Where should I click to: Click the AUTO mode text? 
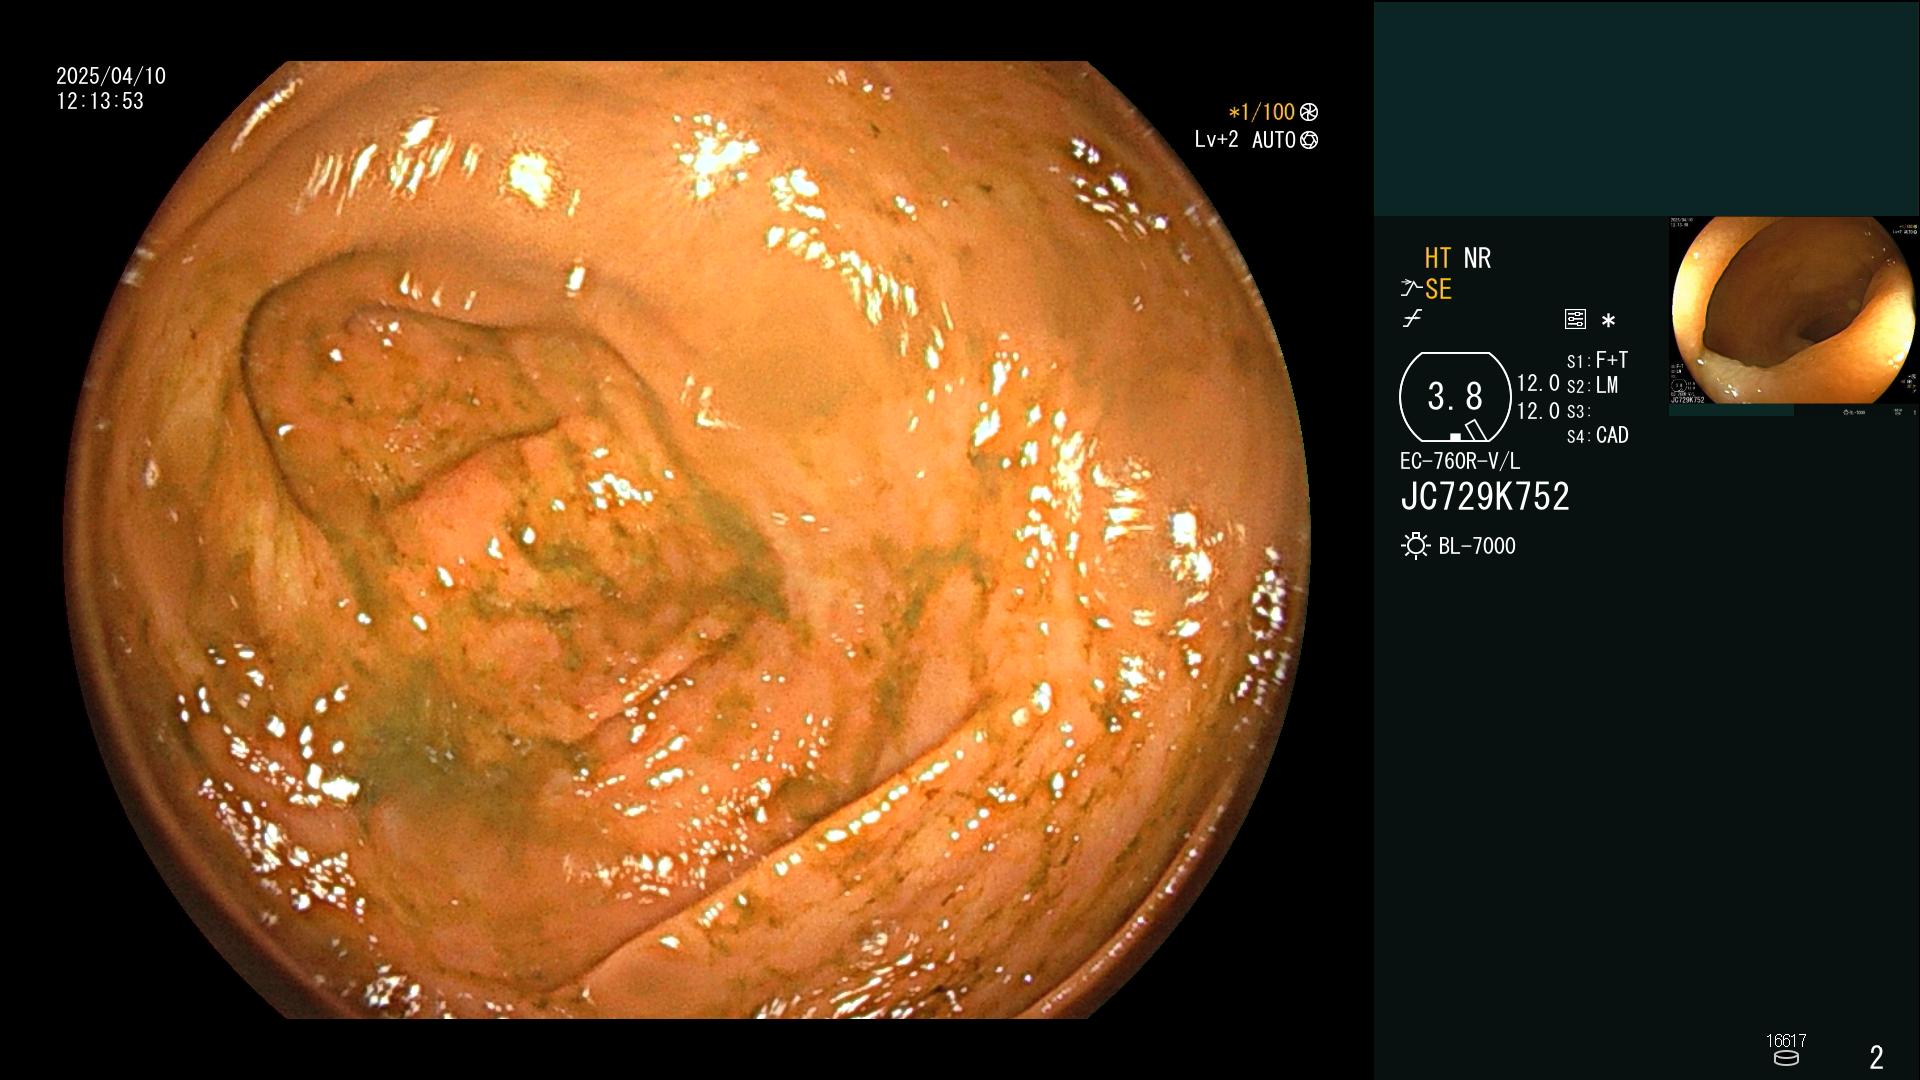1274,140
